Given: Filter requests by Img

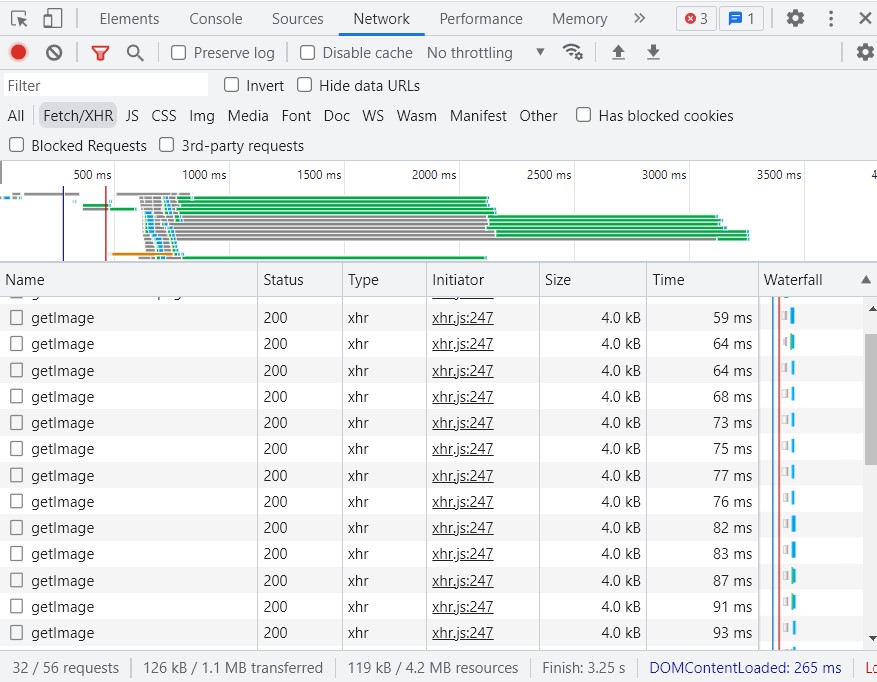Looking at the screenshot, I should coord(201,116).
